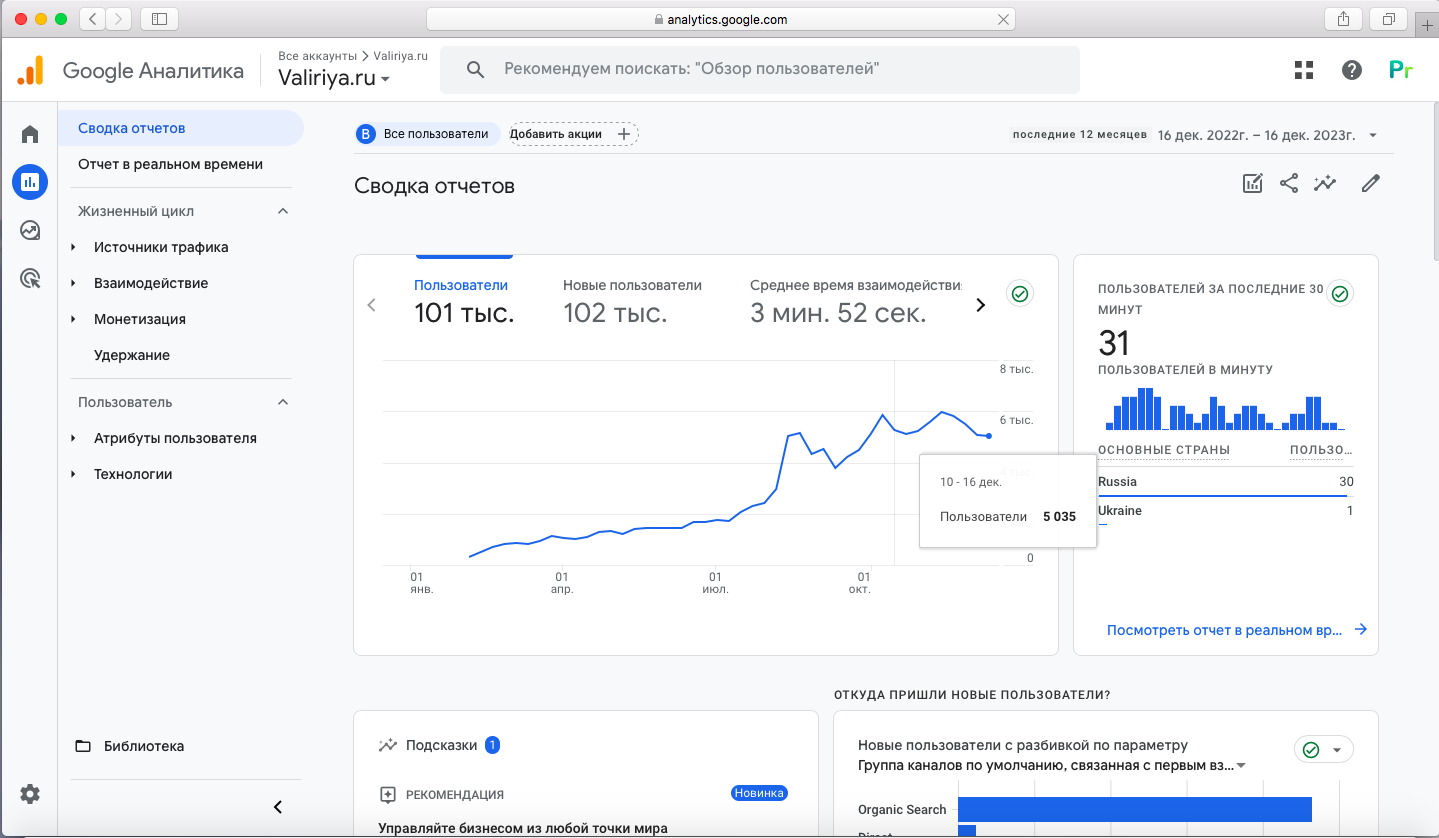
Task: Click Посмотреть отчет в реальном времени link
Action: [1224, 630]
